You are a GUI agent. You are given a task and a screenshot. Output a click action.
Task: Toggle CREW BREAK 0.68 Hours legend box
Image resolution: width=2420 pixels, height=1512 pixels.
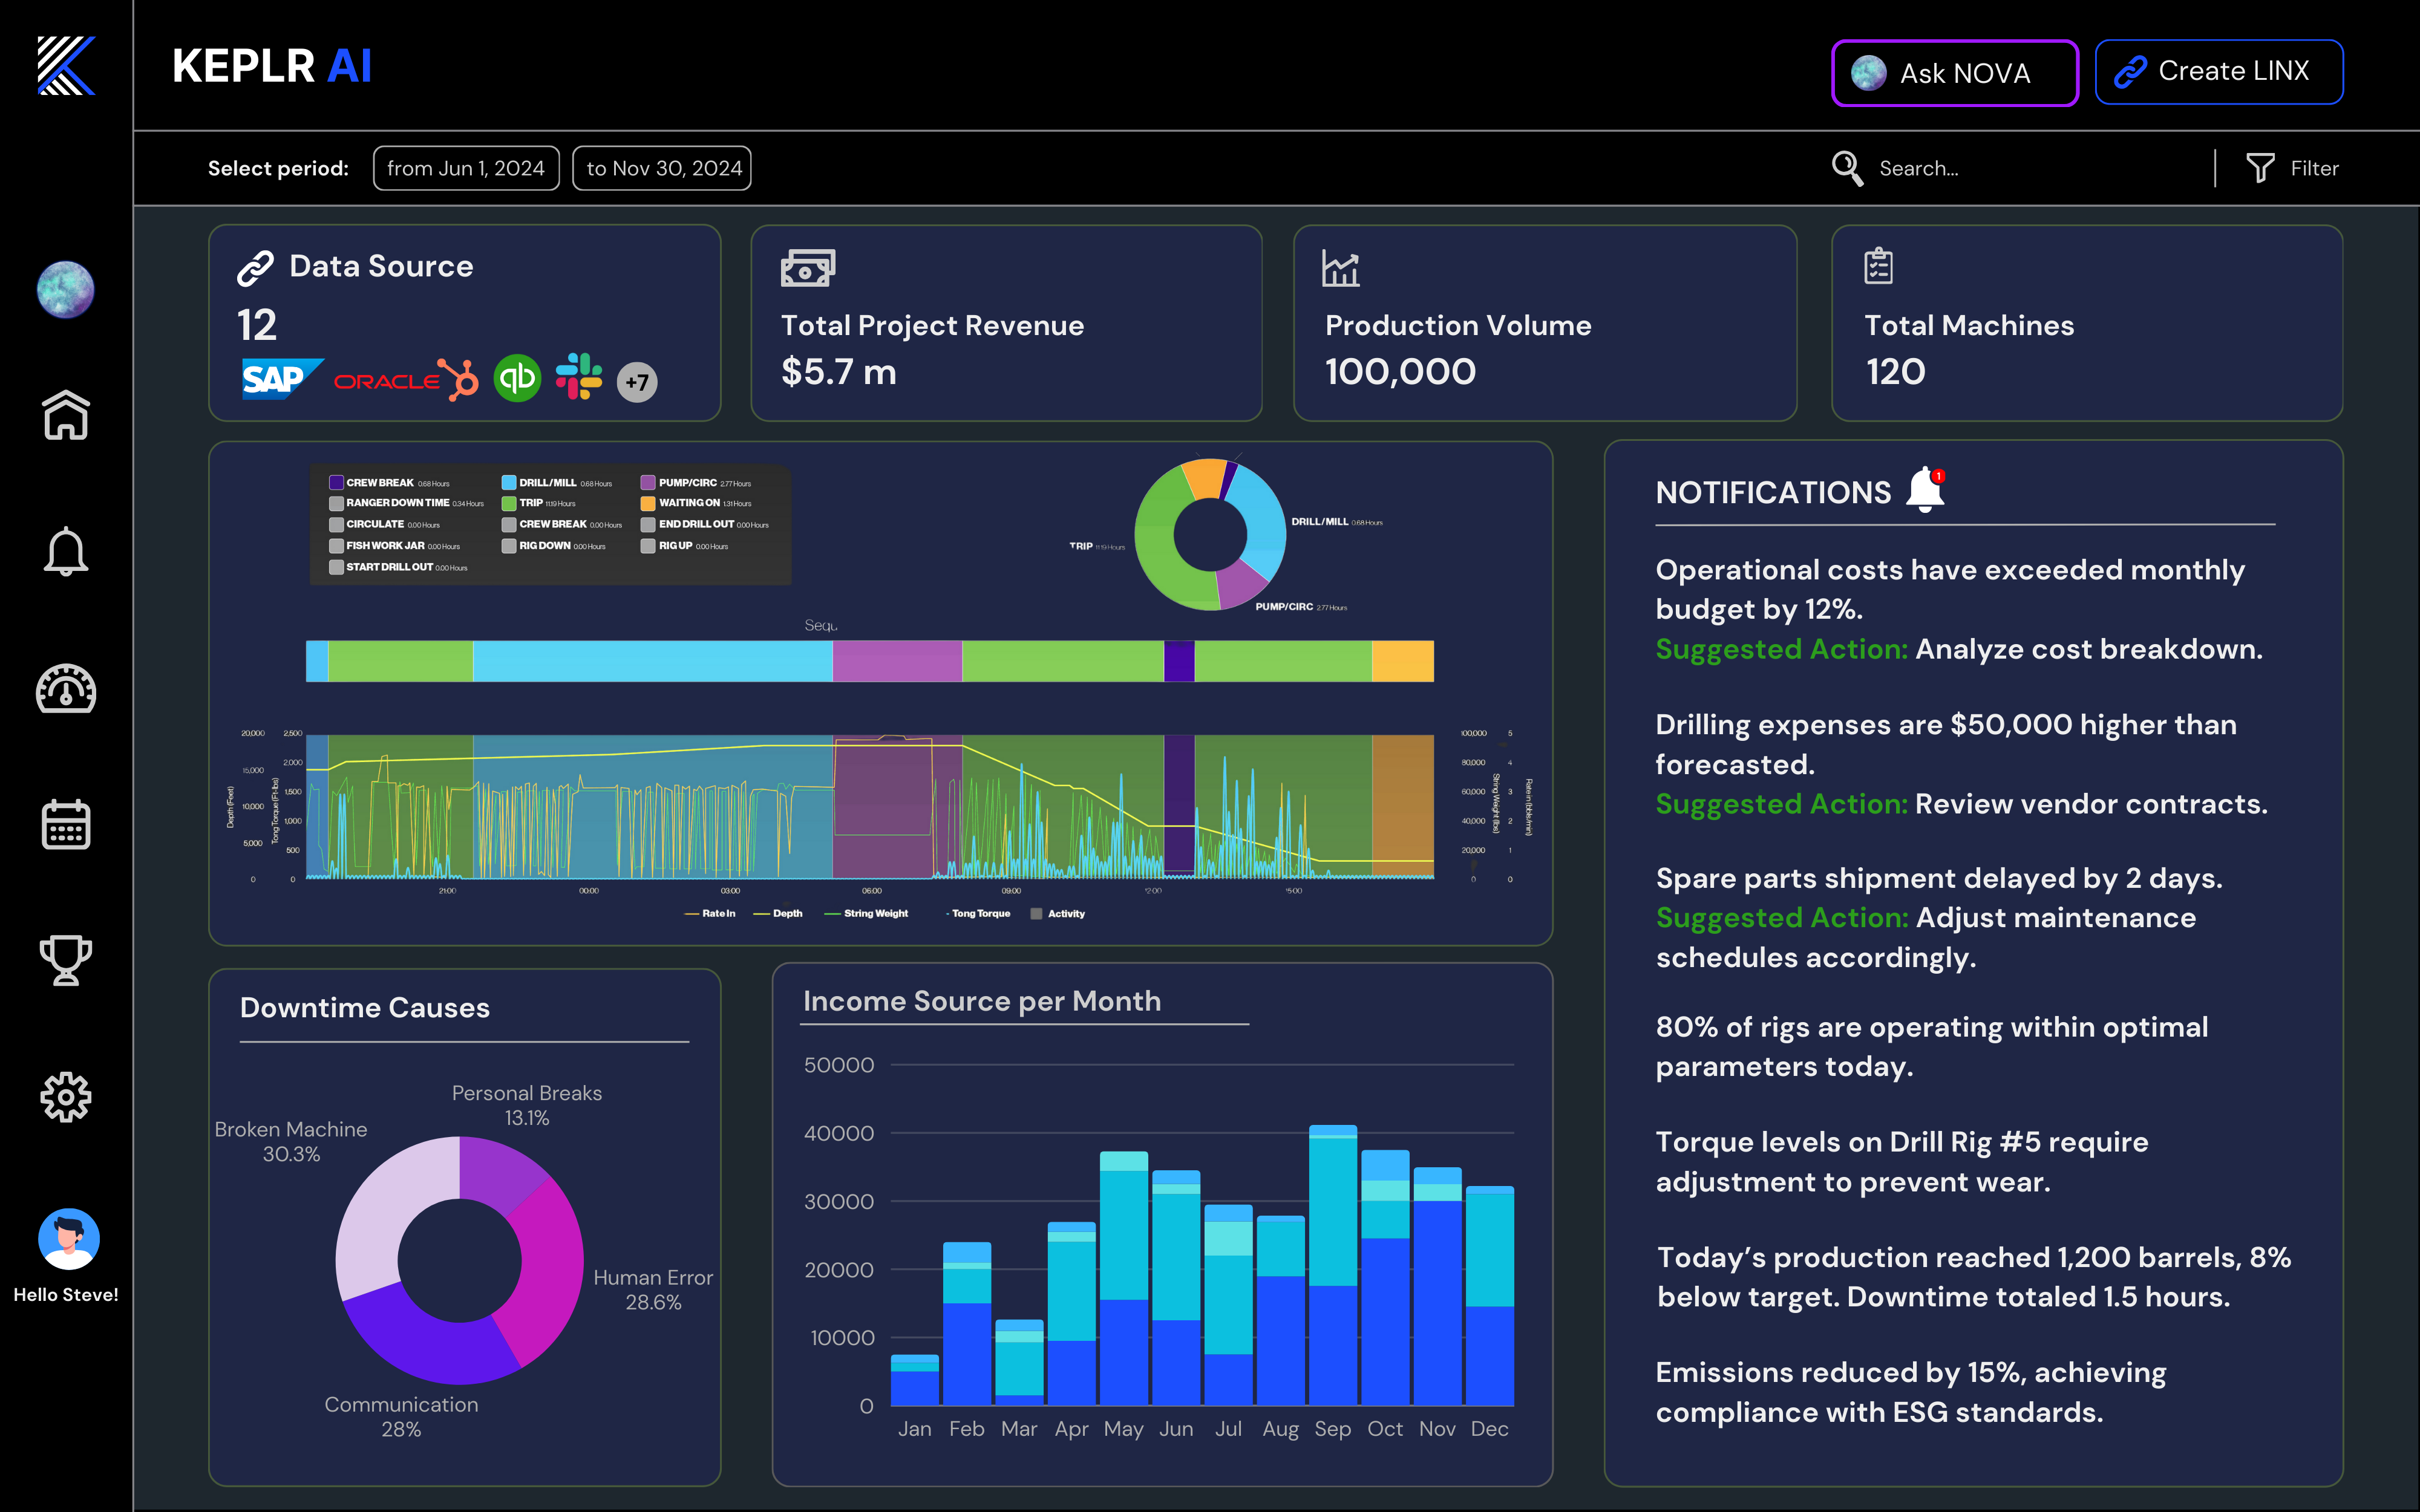coord(337,483)
